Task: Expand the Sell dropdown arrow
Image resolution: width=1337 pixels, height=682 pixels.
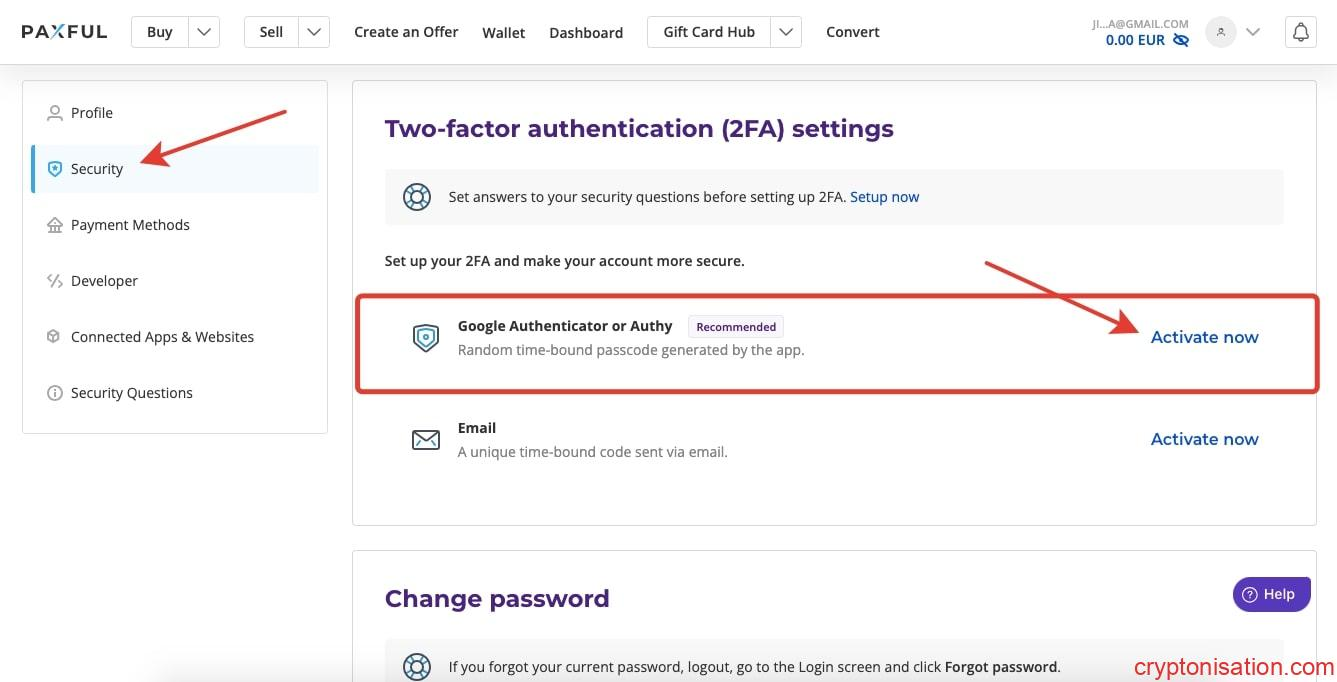Action: pos(314,32)
